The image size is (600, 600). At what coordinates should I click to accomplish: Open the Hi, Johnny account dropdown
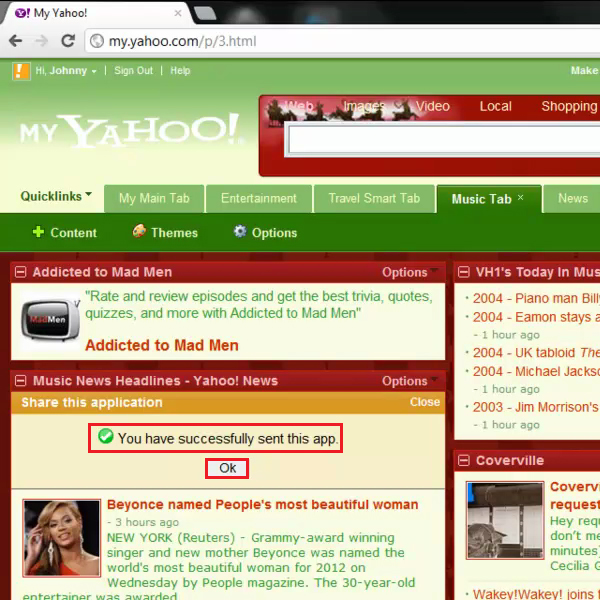click(65, 71)
